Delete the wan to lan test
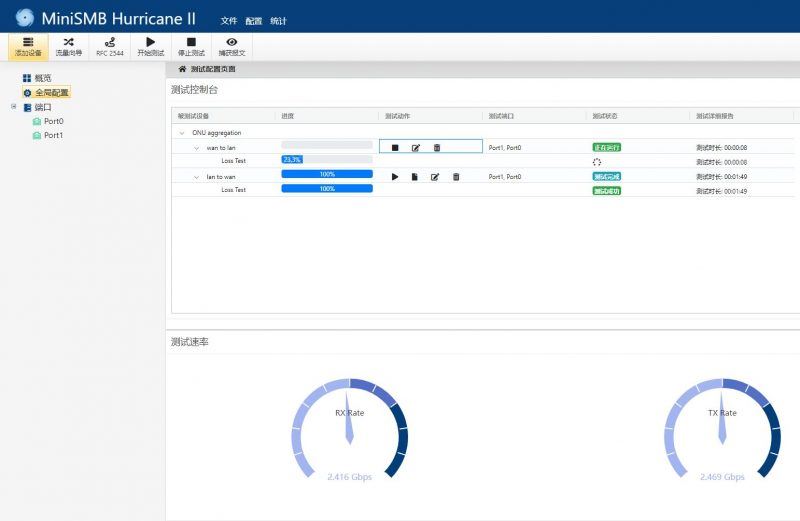The width and height of the screenshot is (800, 521). pos(437,148)
